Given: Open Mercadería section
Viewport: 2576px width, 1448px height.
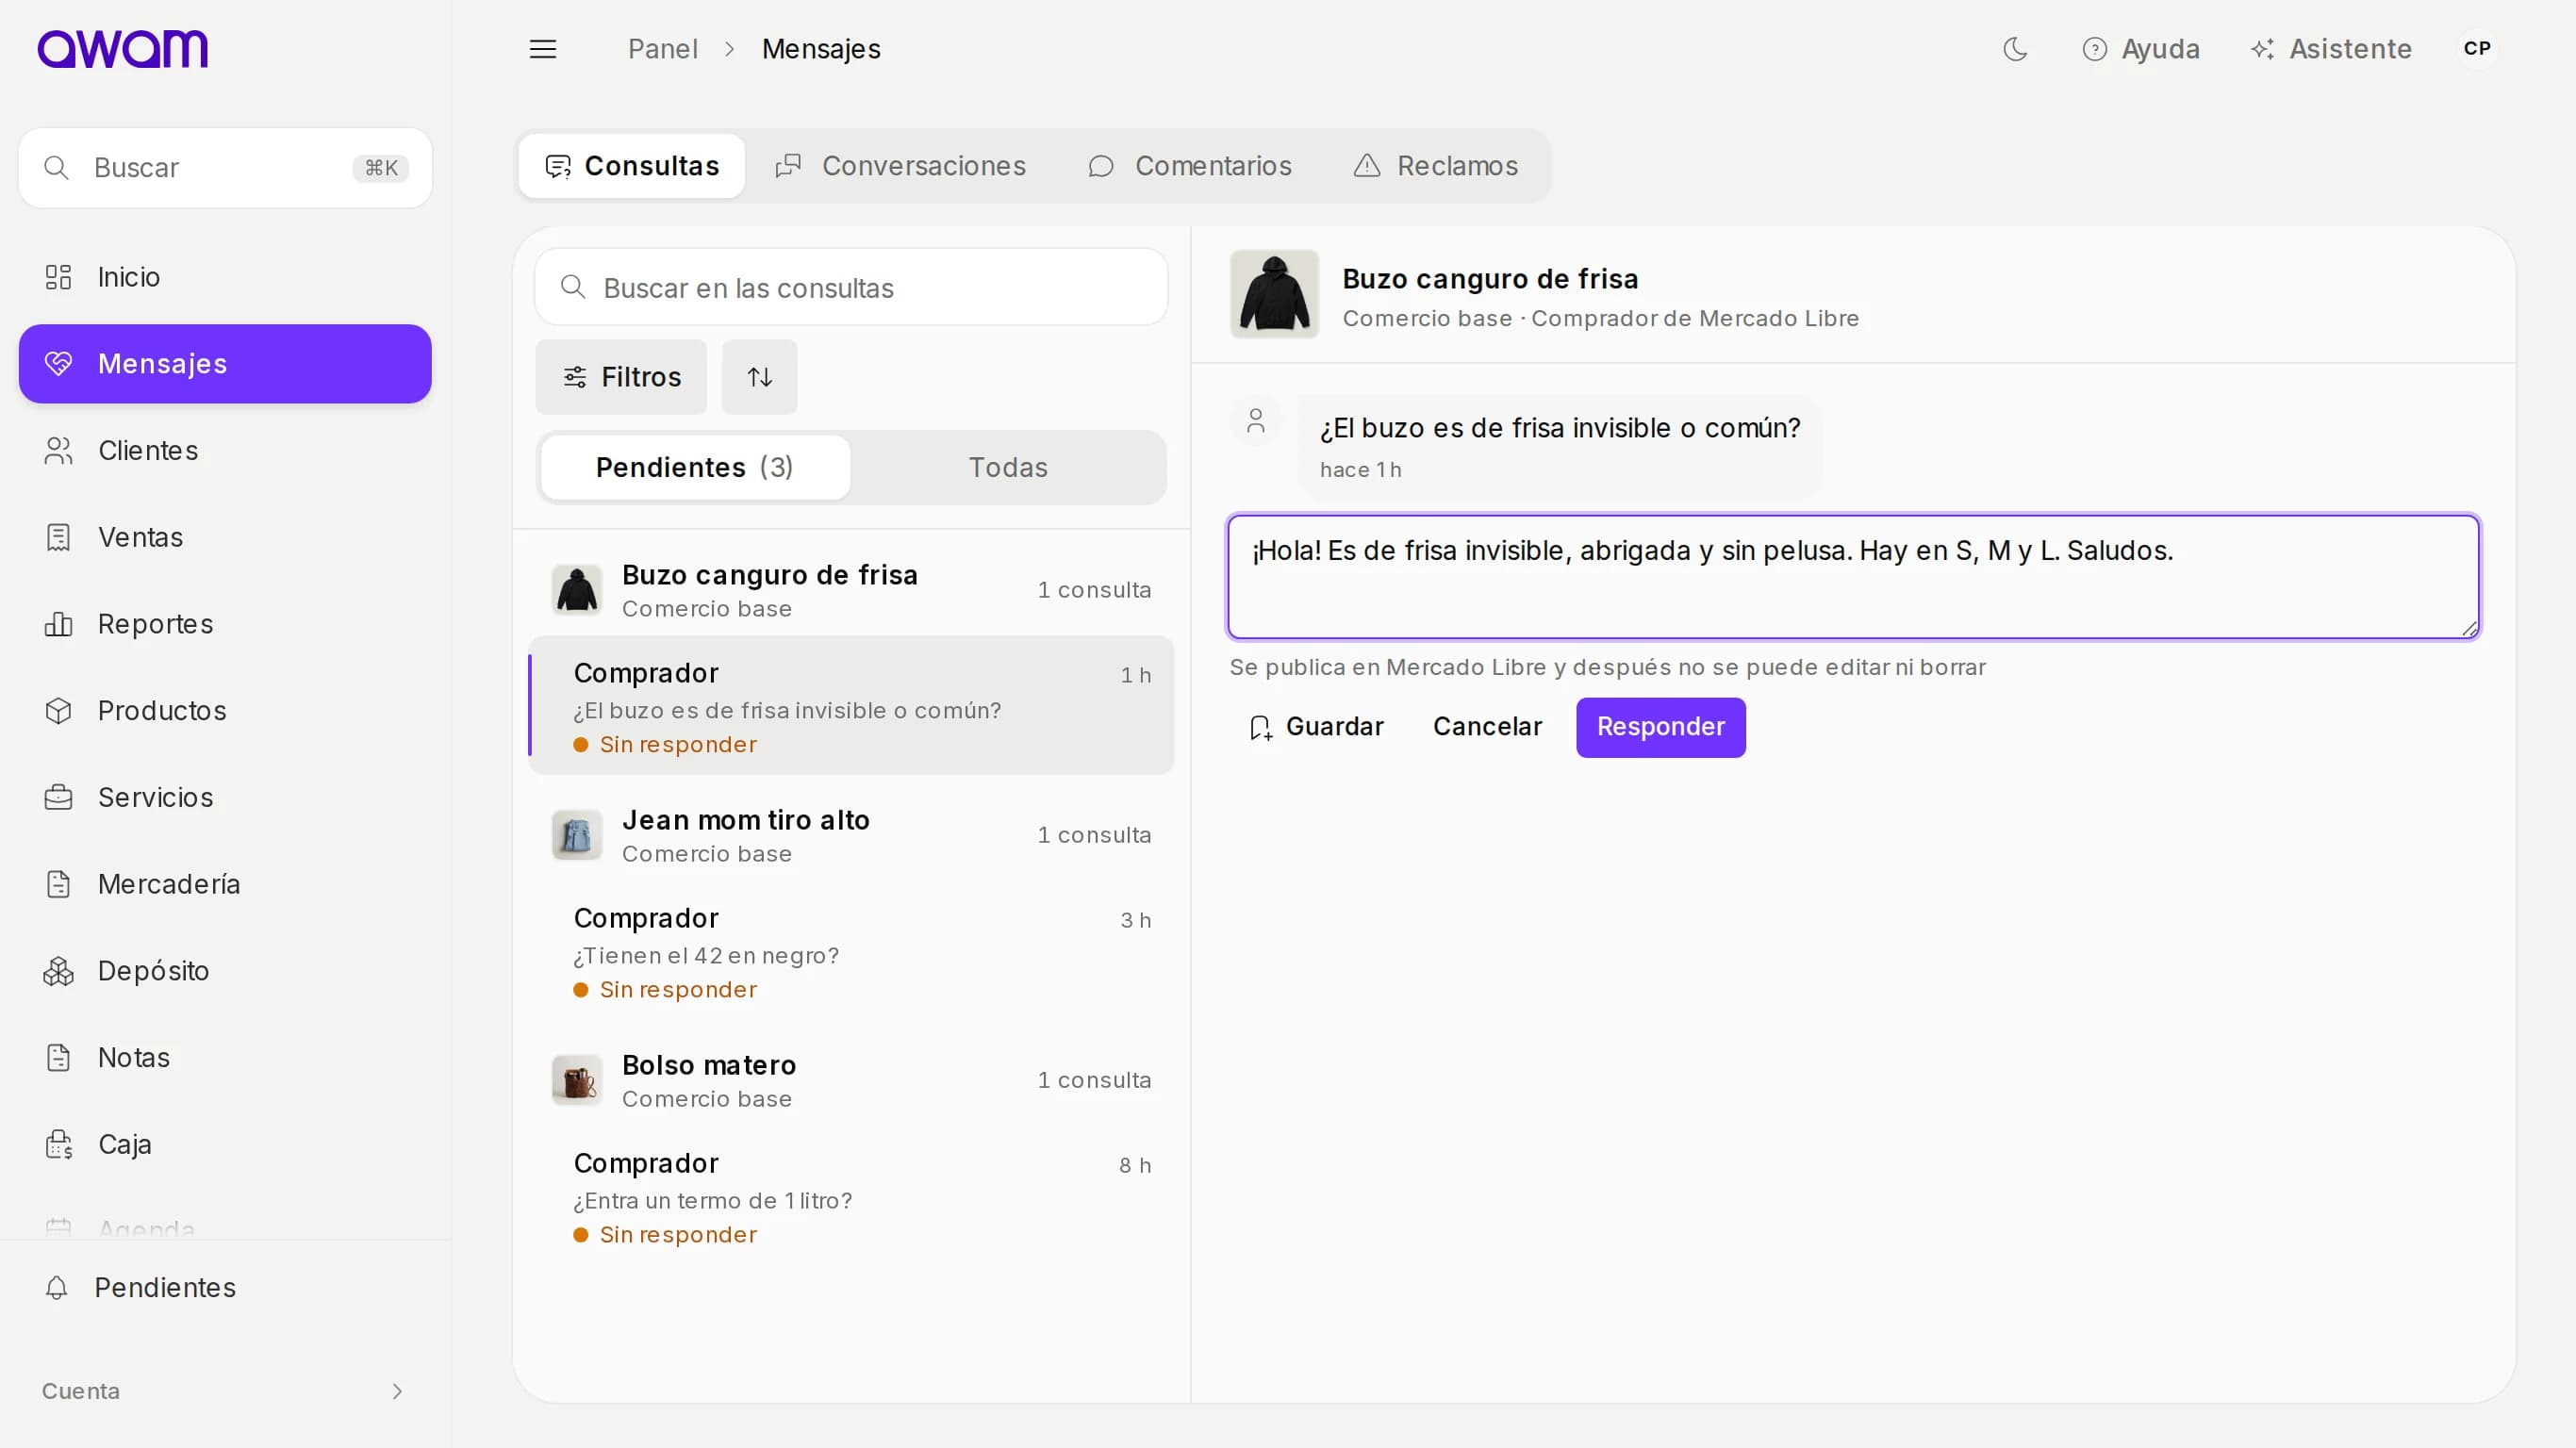Looking at the screenshot, I should point(225,884).
